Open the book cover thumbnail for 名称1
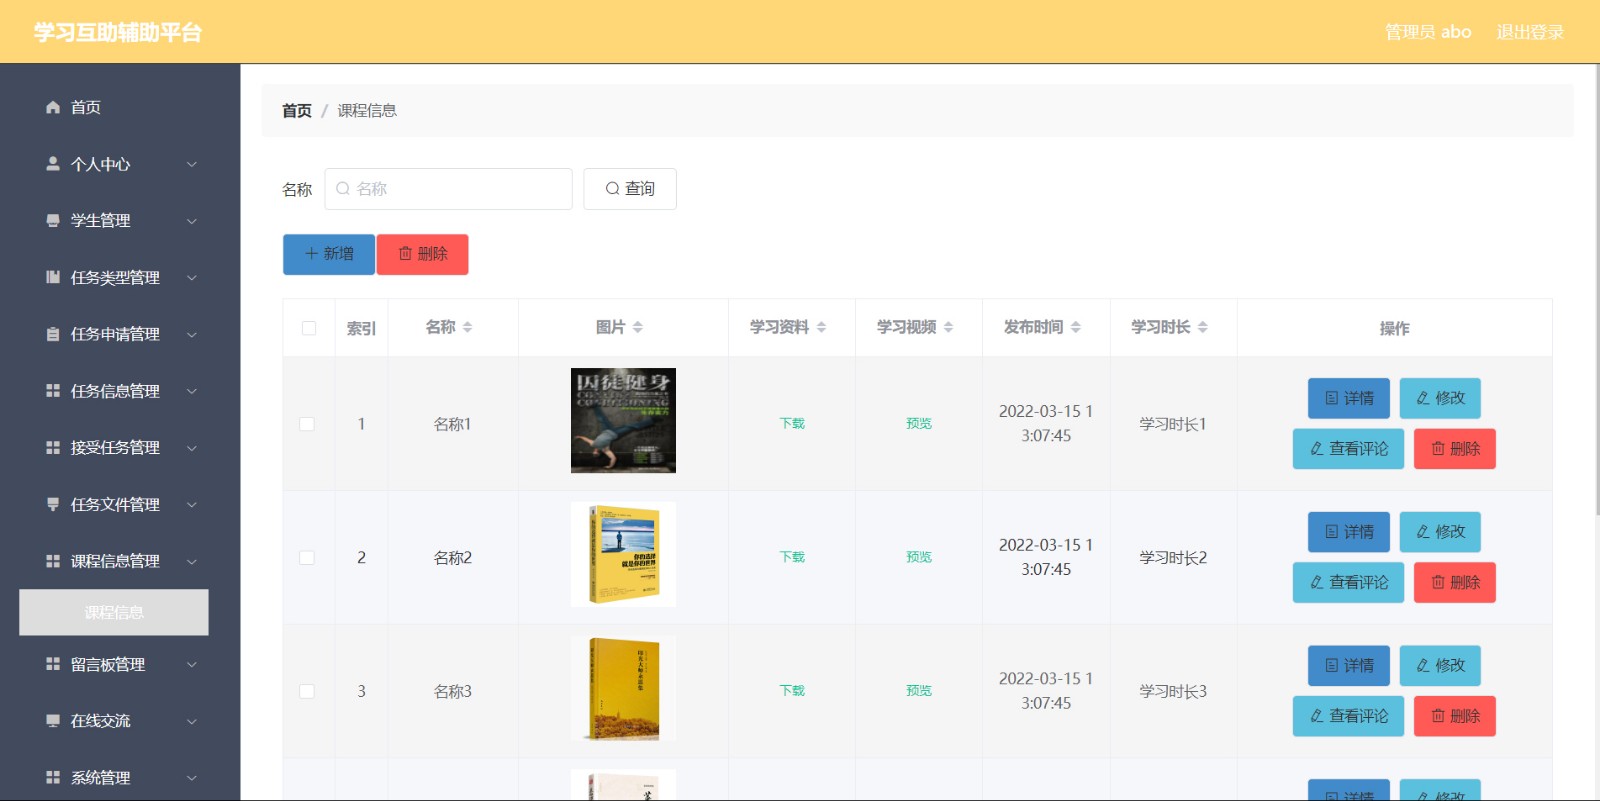 [x=623, y=420]
